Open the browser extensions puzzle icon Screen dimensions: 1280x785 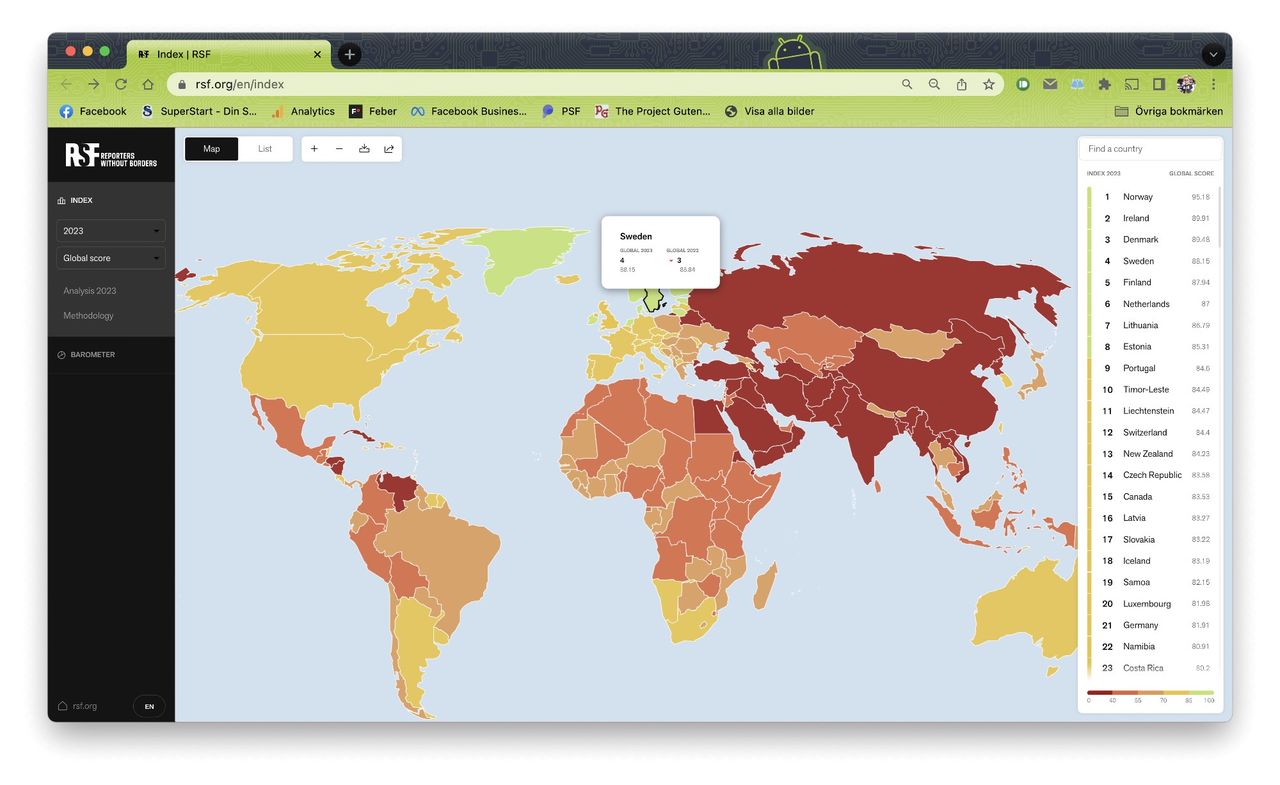coord(1104,85)
